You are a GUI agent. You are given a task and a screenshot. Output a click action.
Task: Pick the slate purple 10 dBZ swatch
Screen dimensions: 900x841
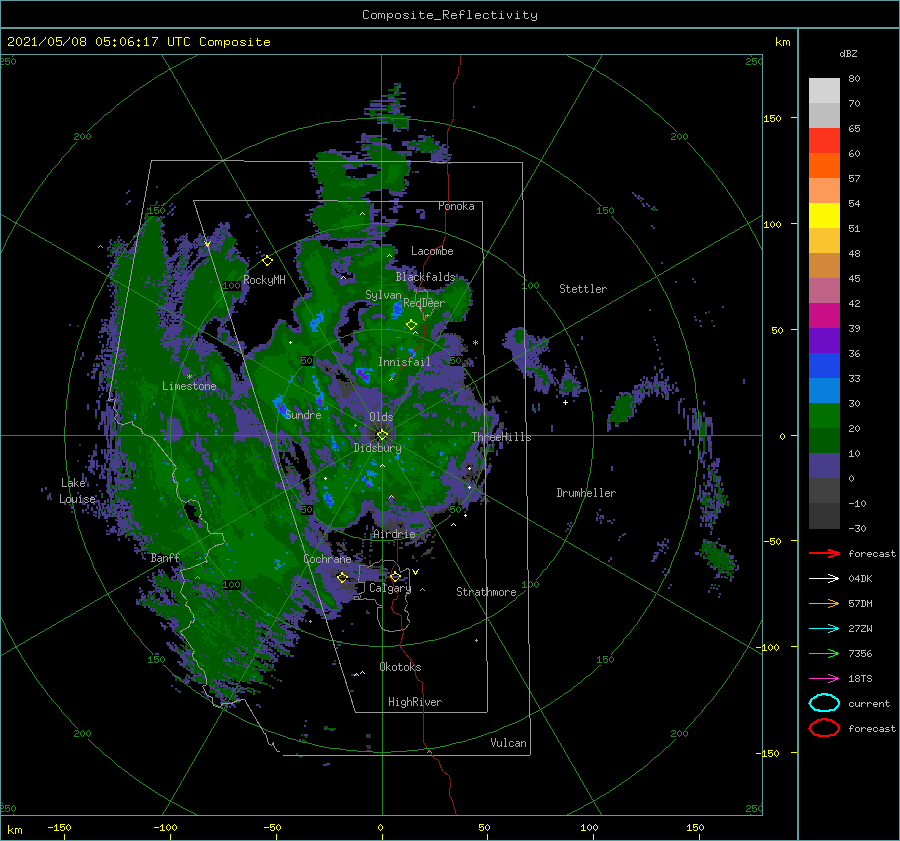click(824, 466)
